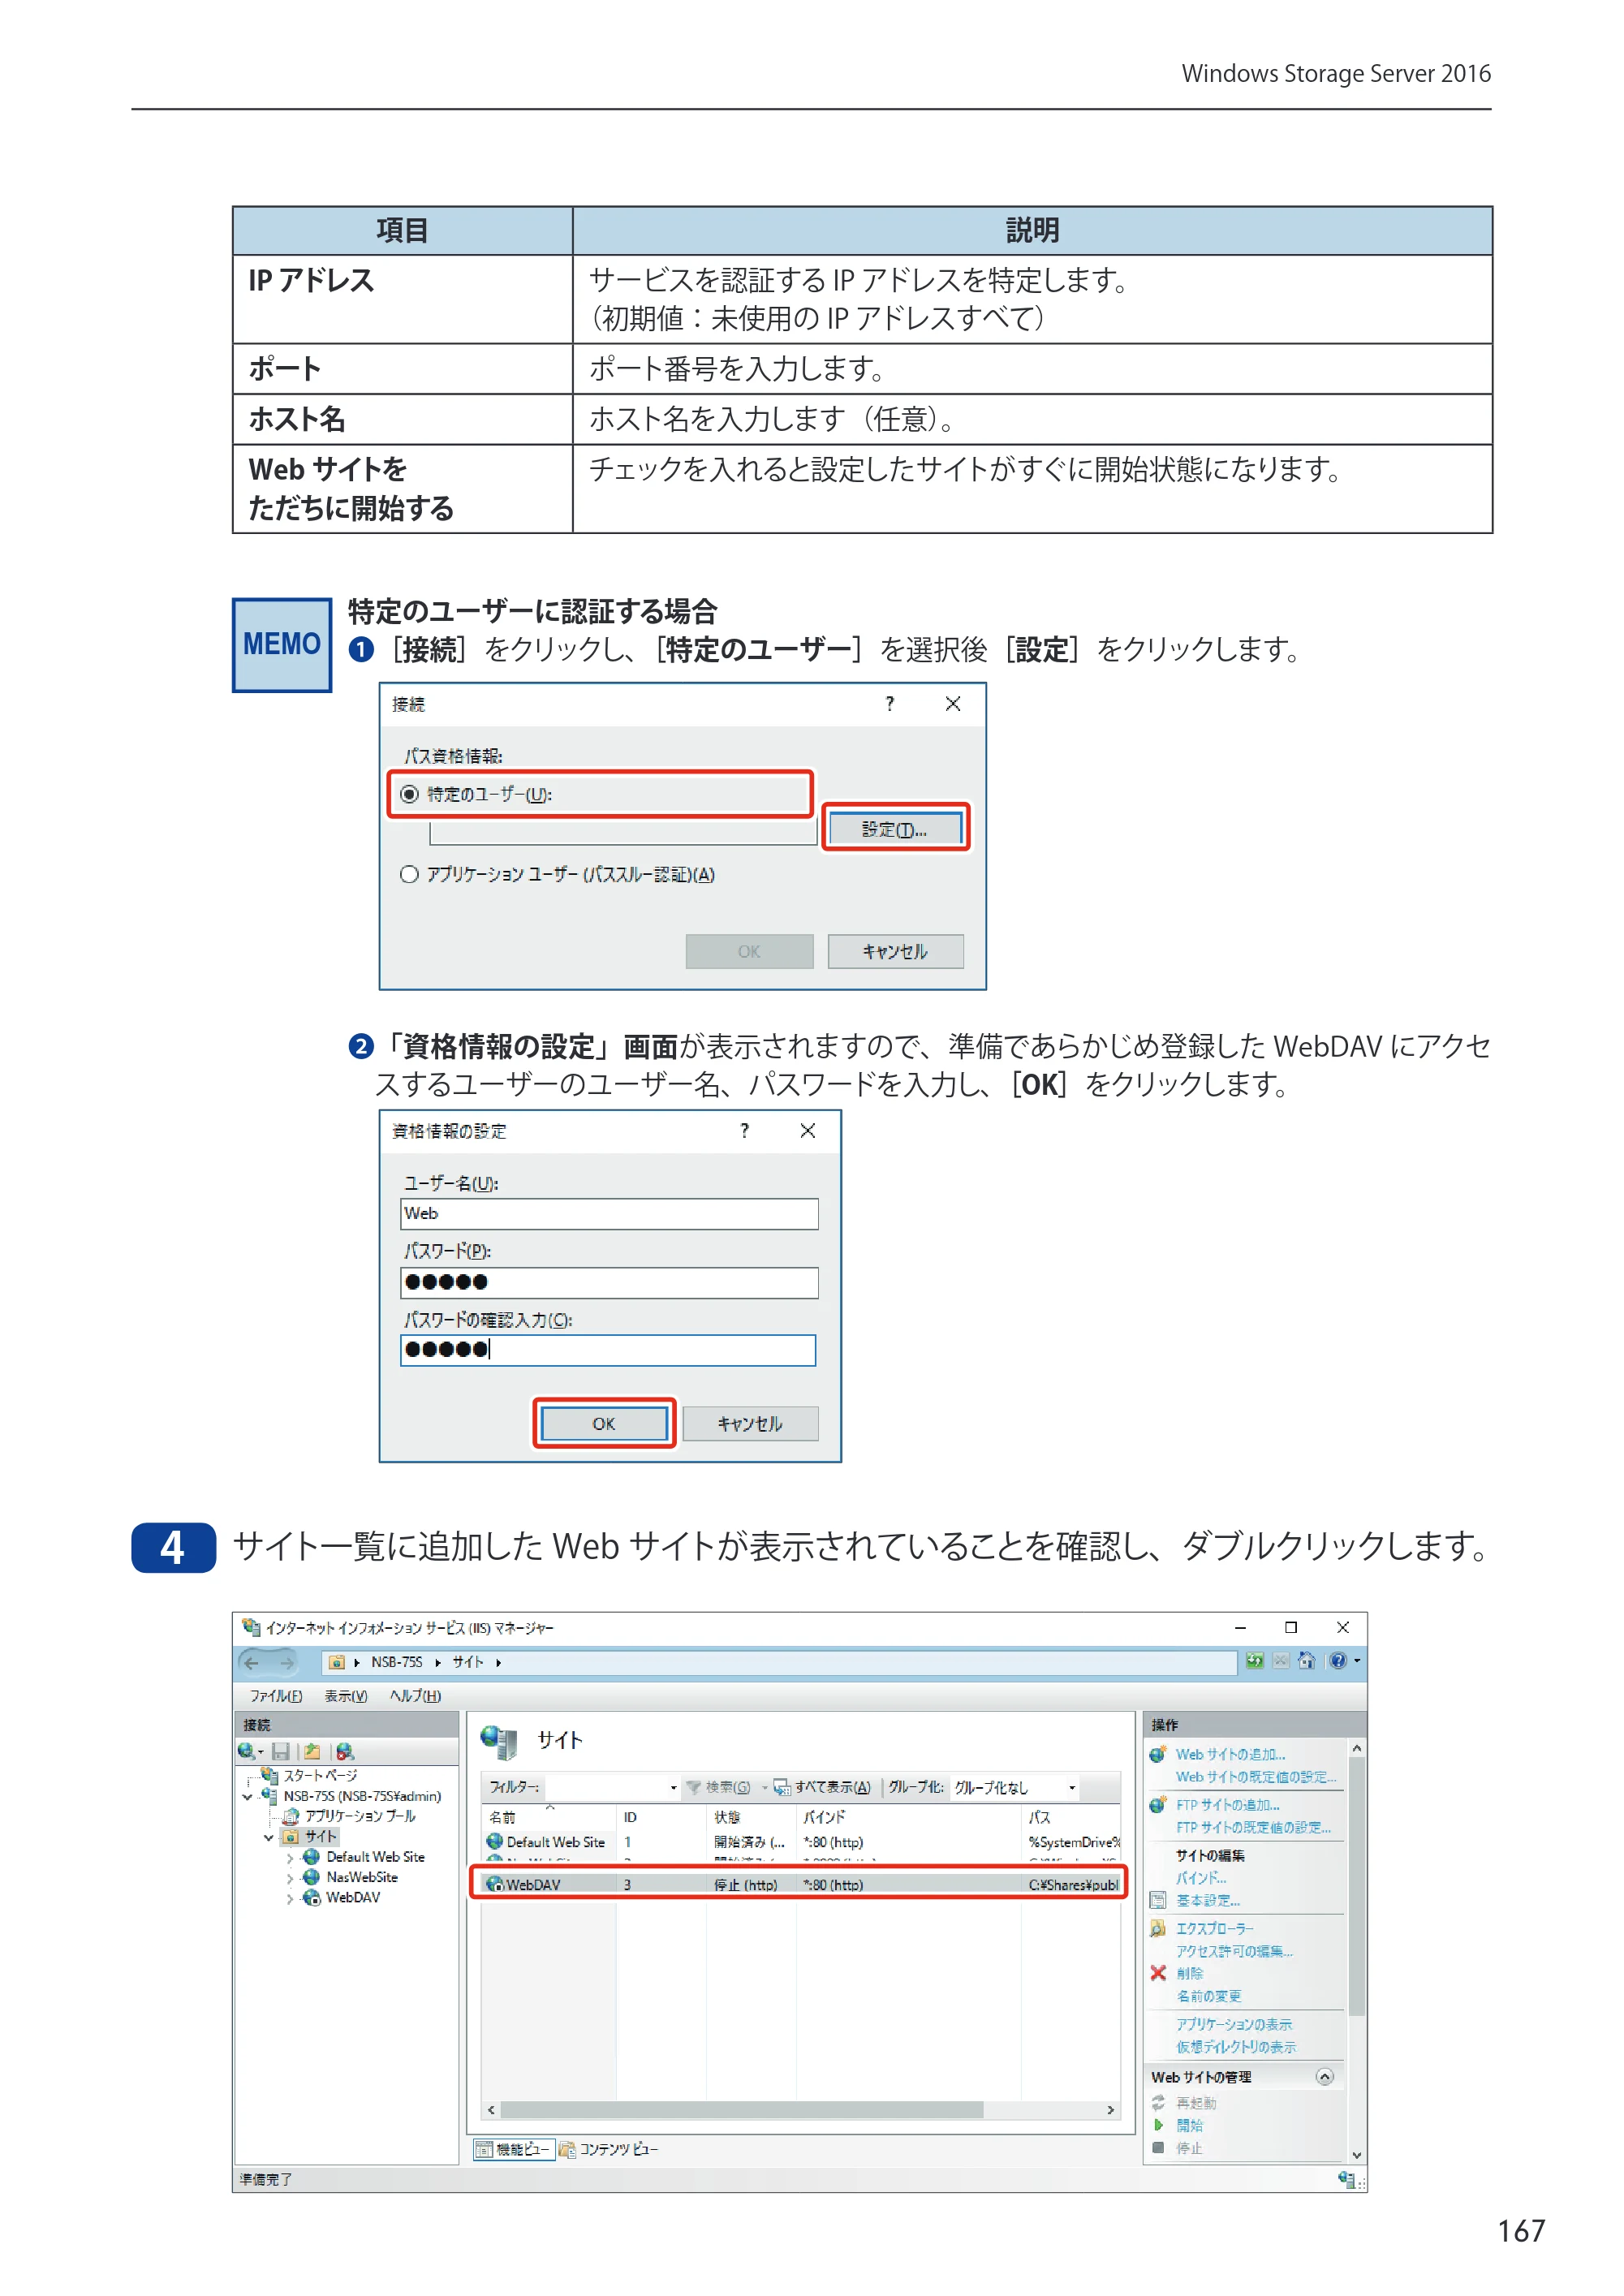
Task: Click the IIS forward navigation arrow
Action: point(287,1662)
